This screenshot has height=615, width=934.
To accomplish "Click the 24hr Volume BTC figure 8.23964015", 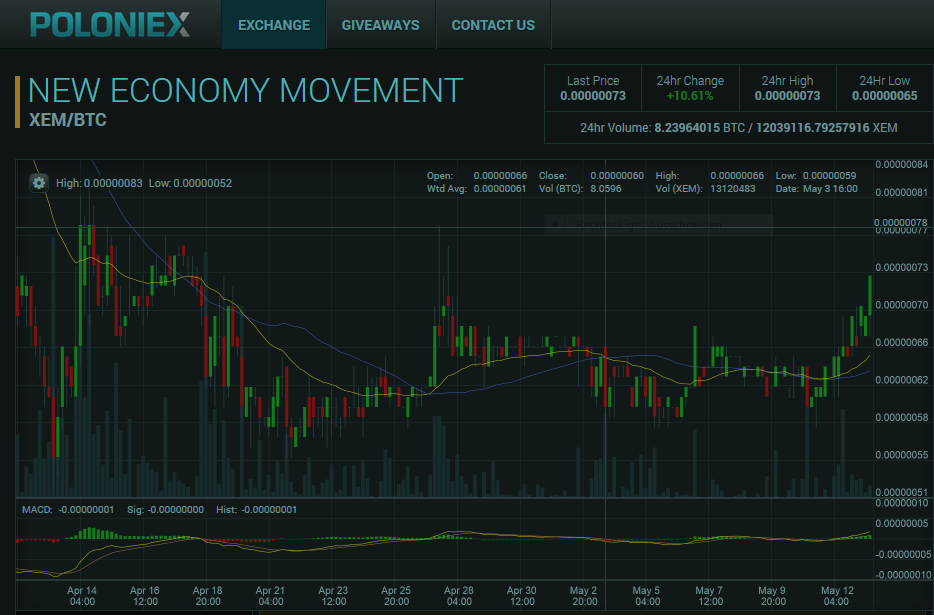I will [687, 128].
